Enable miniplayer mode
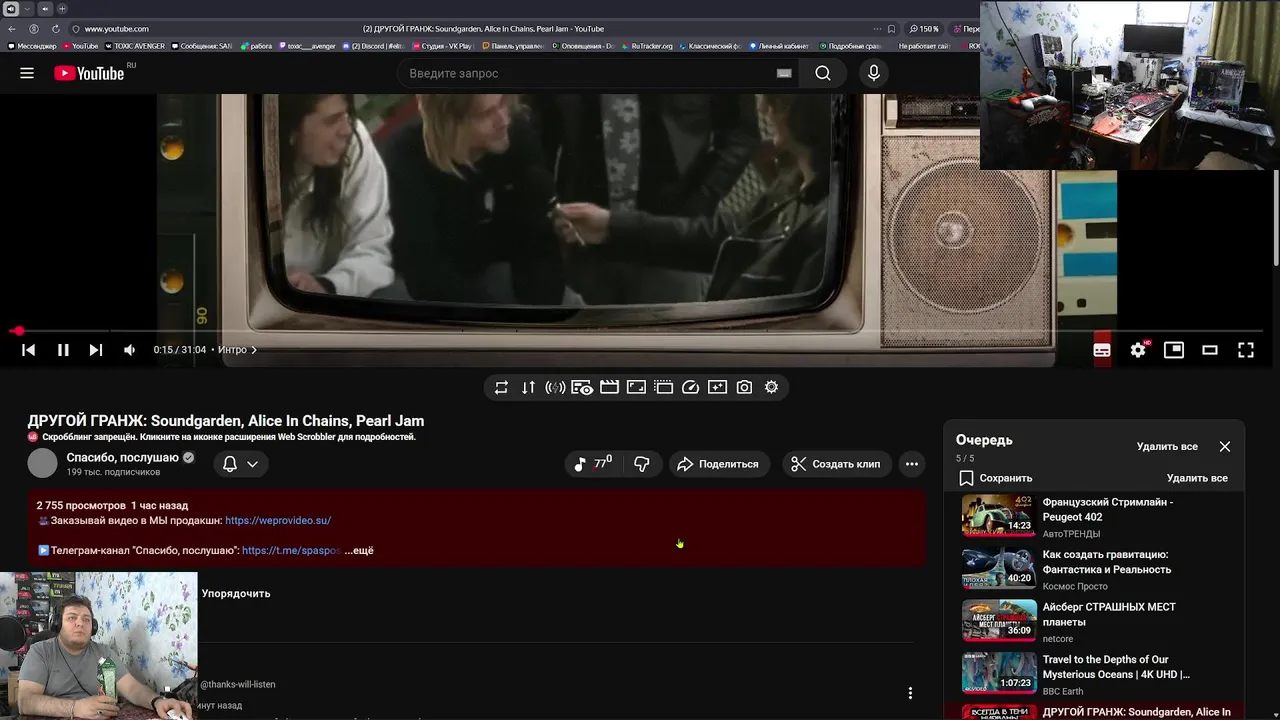Screen dimensions: 1280x720 pyautogui.click(x=1174, y=350)
